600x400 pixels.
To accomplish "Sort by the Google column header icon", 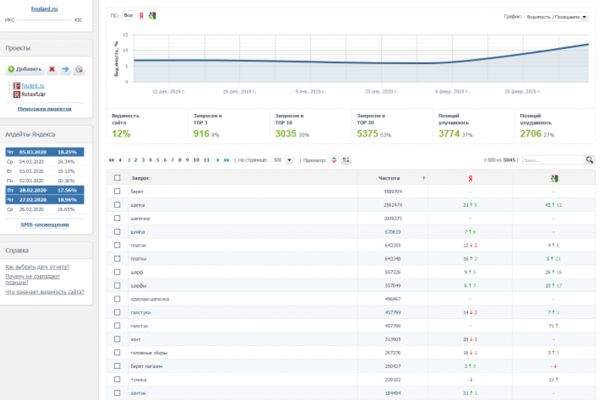I will click(x=554, y=178).
